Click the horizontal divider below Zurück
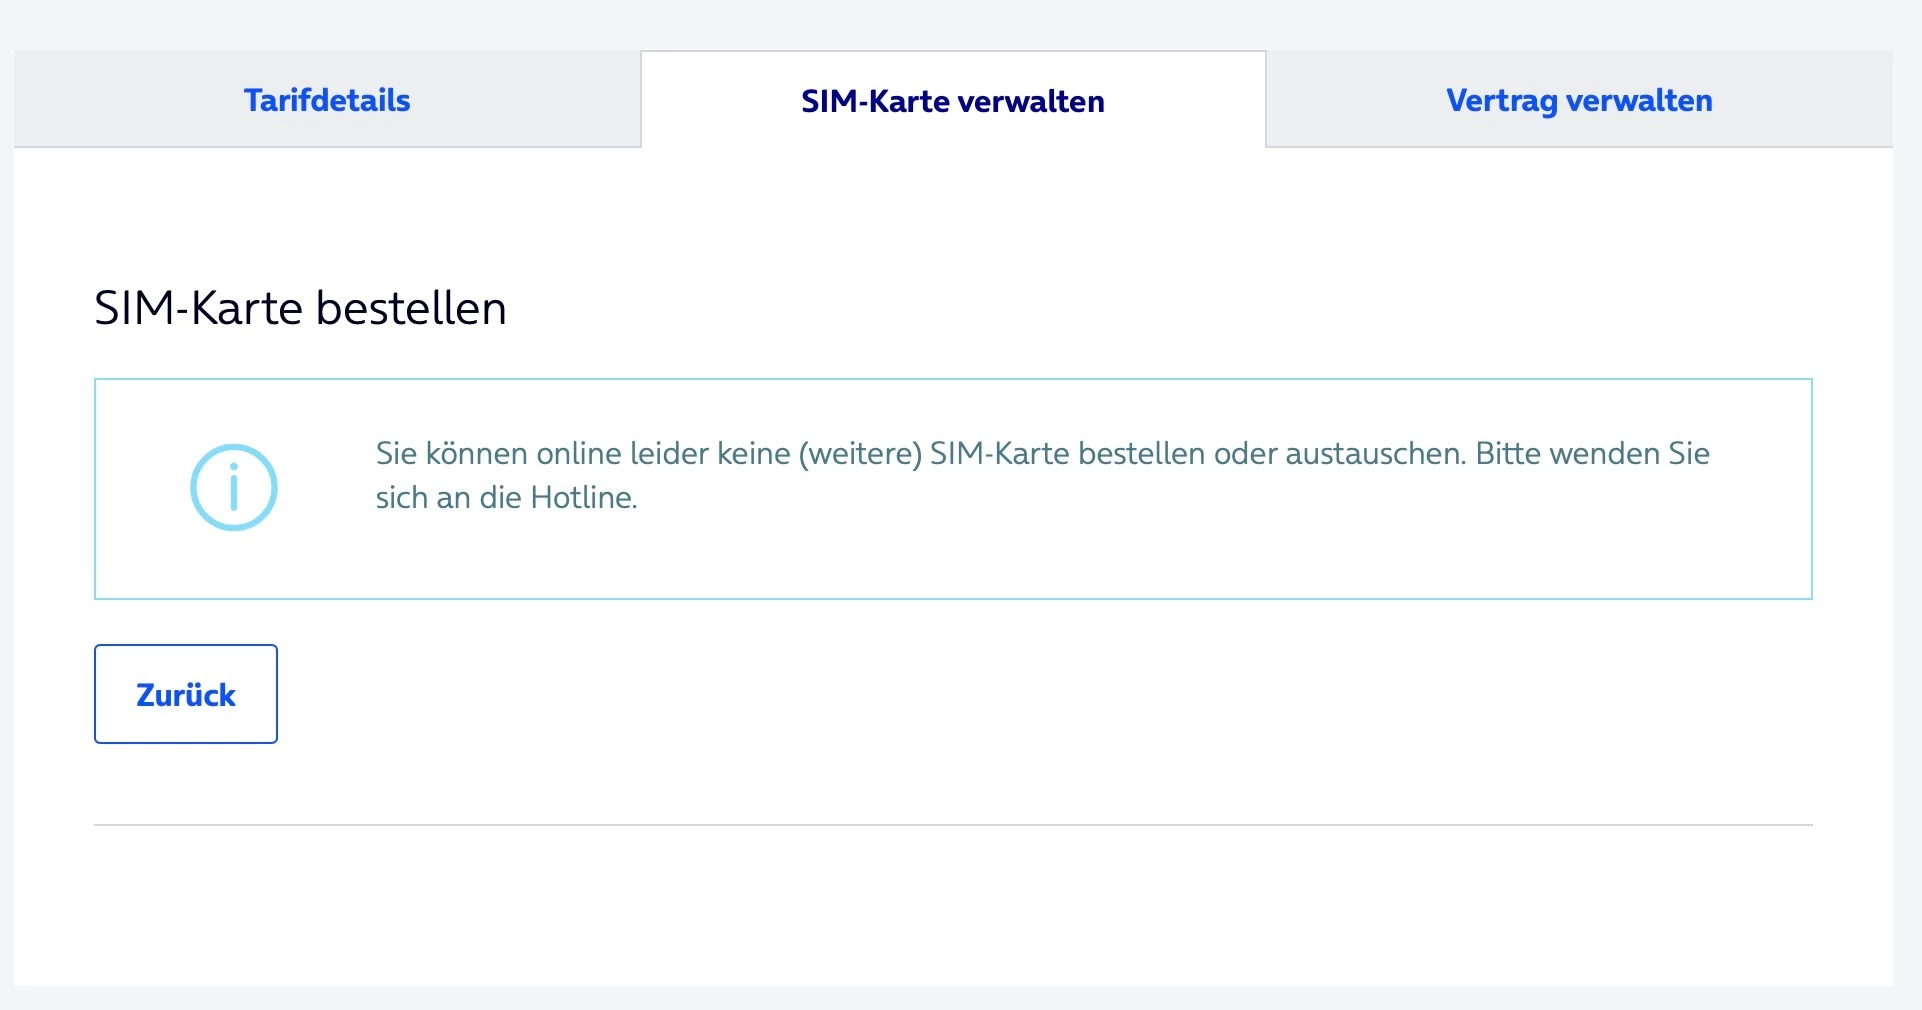The height and width of the screenshot is (1010, 1922). [x=952, y=825]
